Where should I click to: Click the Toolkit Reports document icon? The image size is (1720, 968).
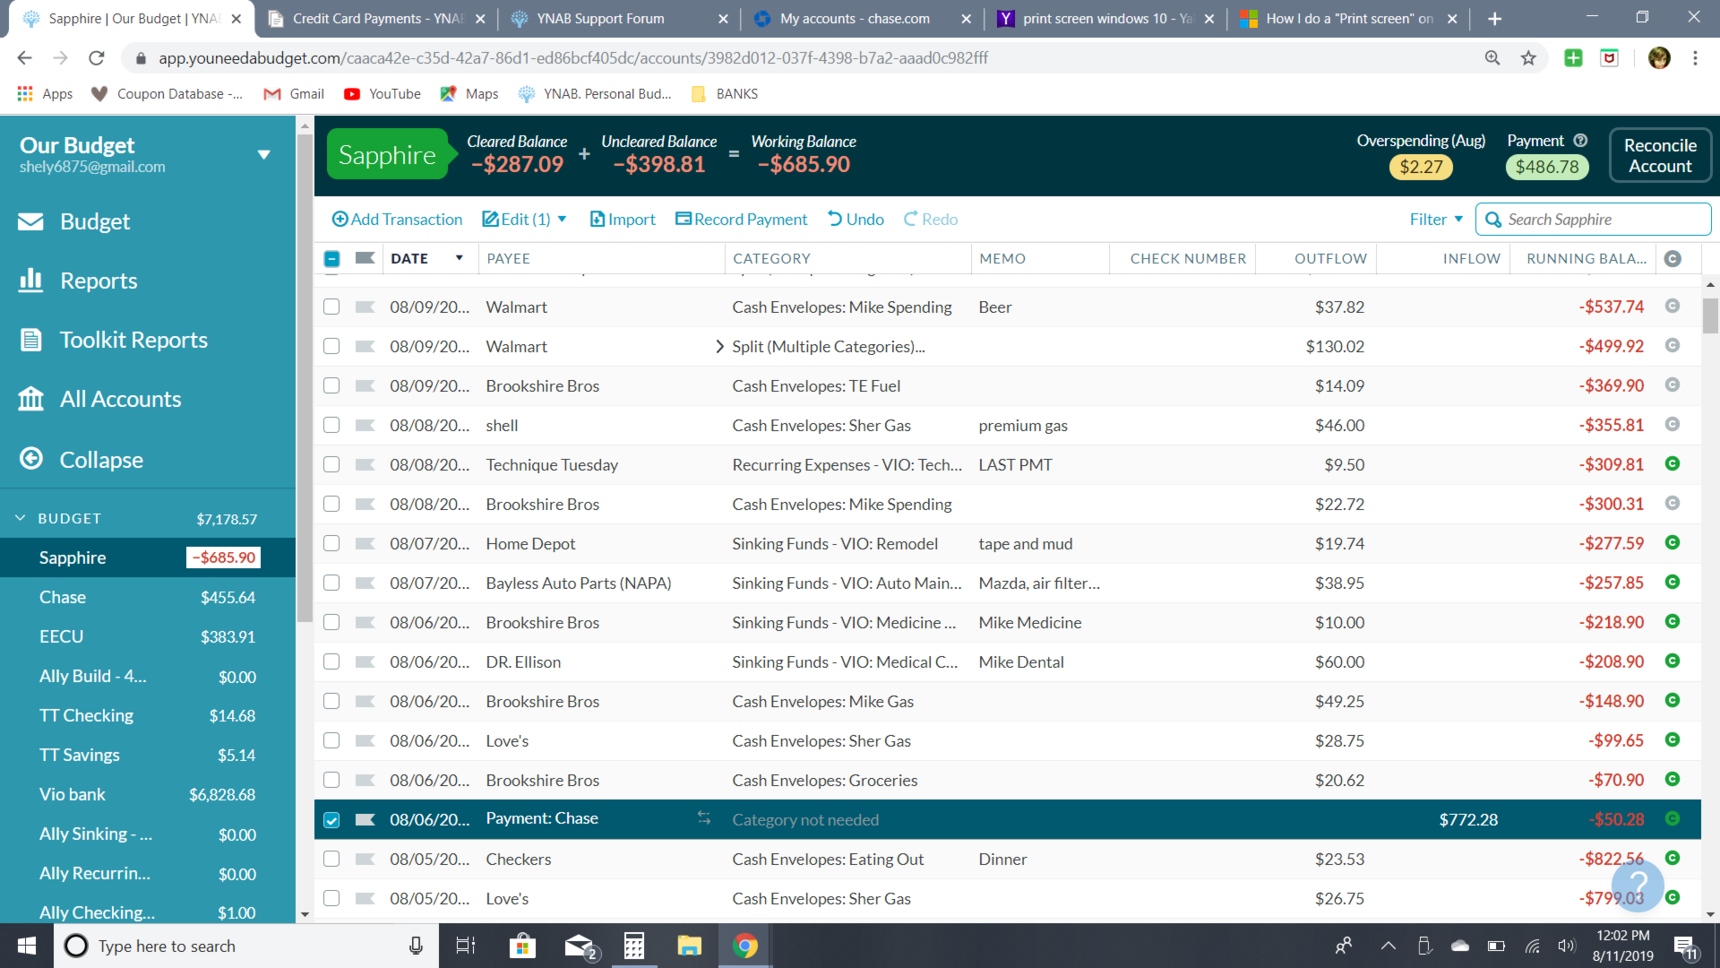(x=31, y=340)
